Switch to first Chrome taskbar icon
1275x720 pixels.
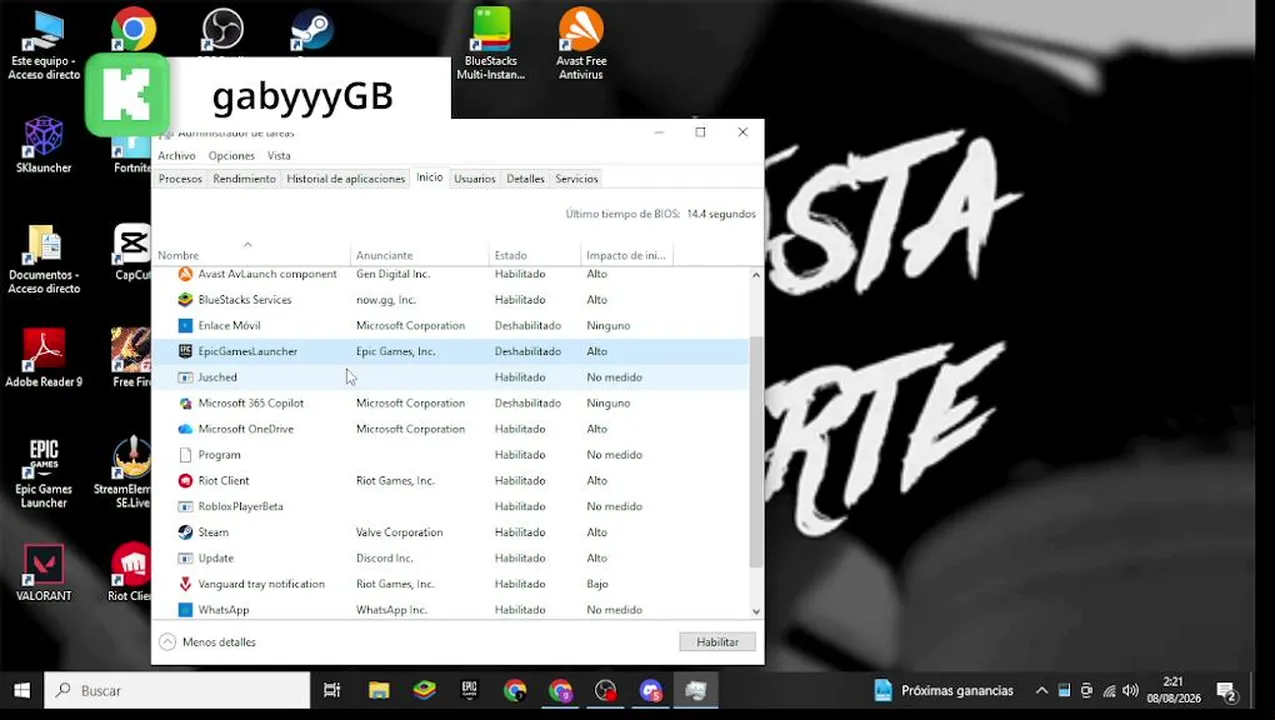click(x=515, y=690)
